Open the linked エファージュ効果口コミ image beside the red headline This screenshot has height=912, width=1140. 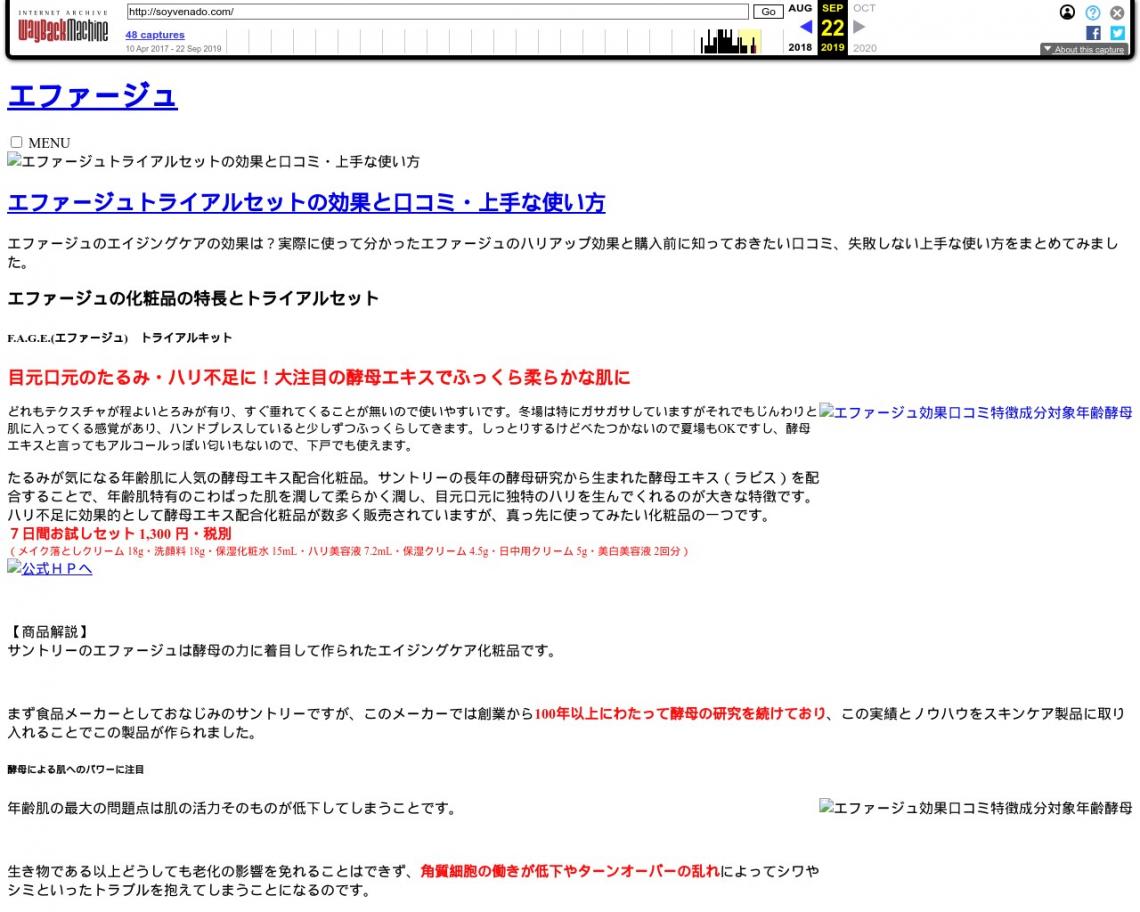tap(976, 412)
